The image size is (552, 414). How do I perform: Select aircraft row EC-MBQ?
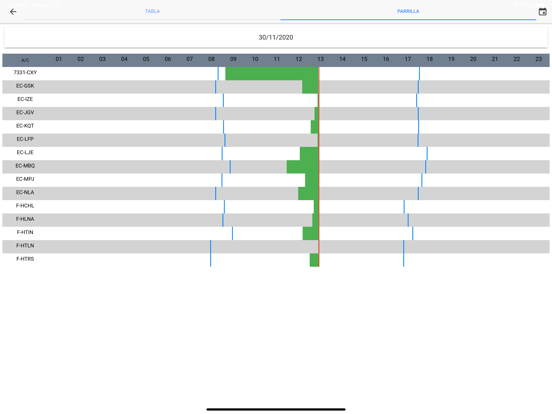coord(276,167)
